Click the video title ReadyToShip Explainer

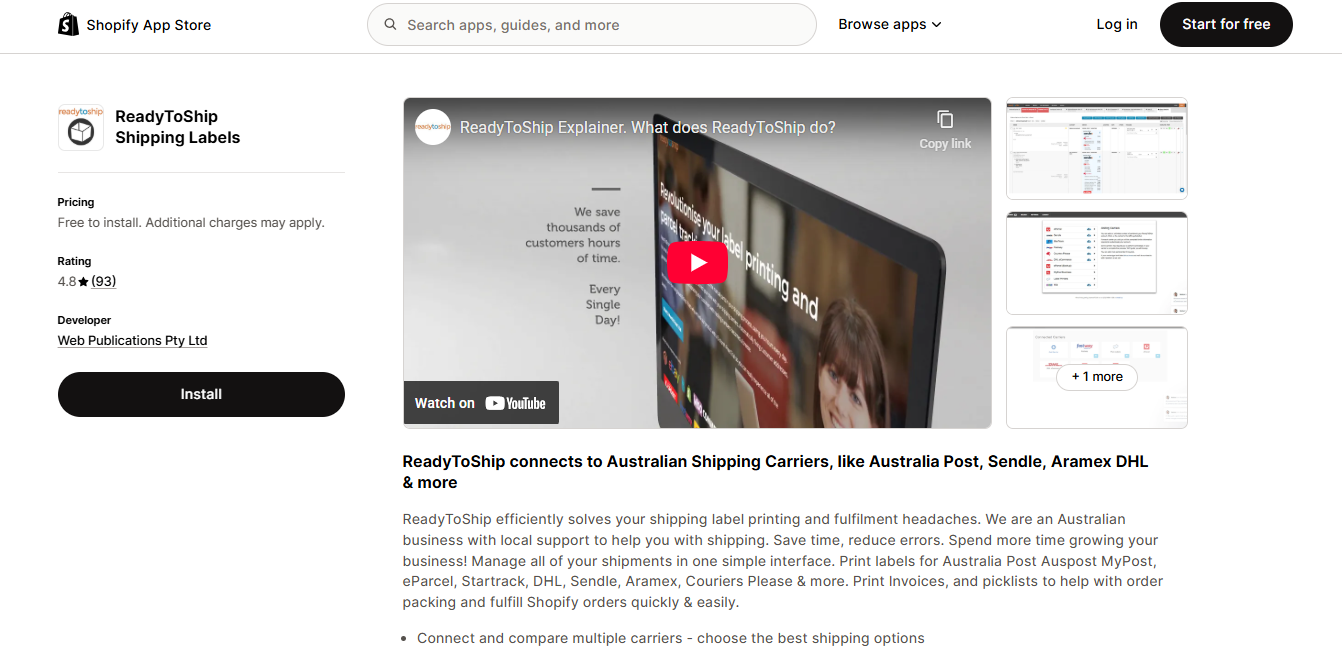click(x=646, y=127)
